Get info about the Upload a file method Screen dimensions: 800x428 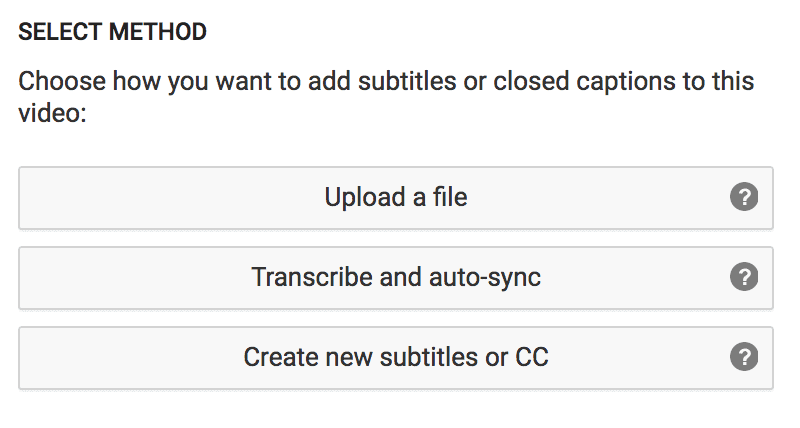pos(744,197)
